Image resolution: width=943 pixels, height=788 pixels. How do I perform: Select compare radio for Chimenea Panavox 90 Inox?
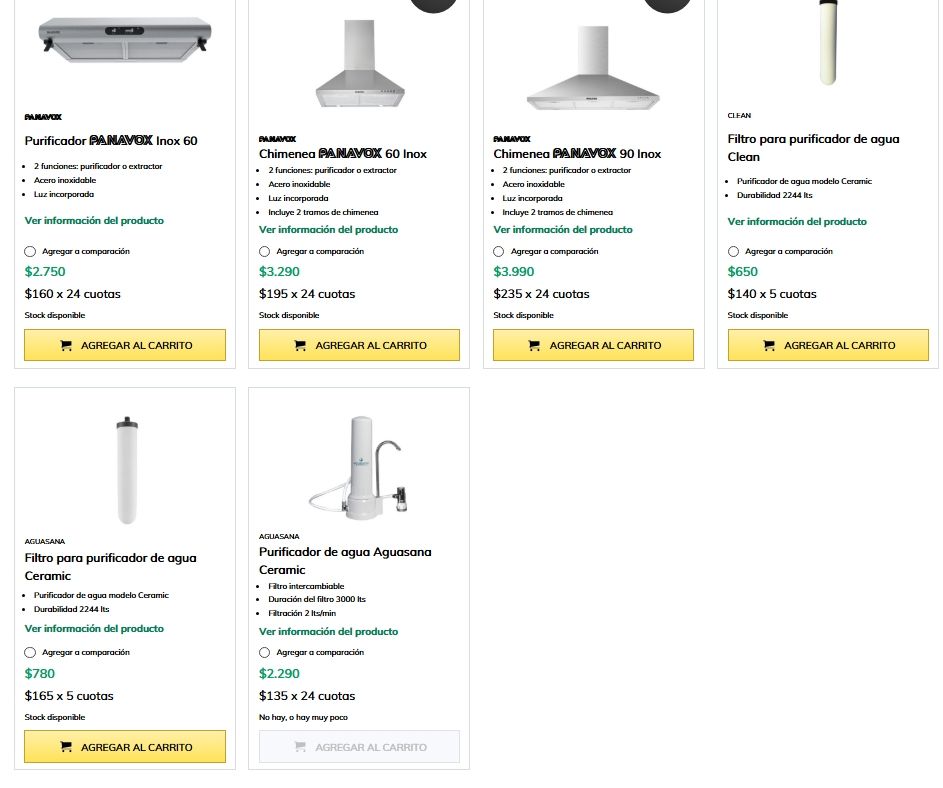click(499, 252)
